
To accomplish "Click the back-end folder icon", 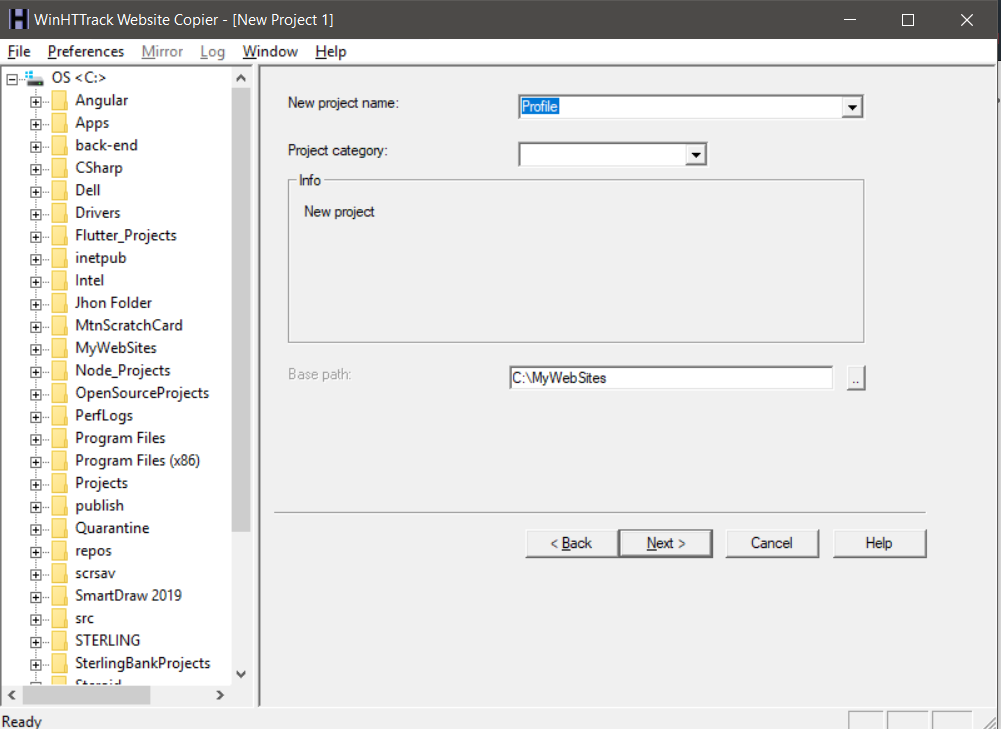I will (x=59, y=146).
